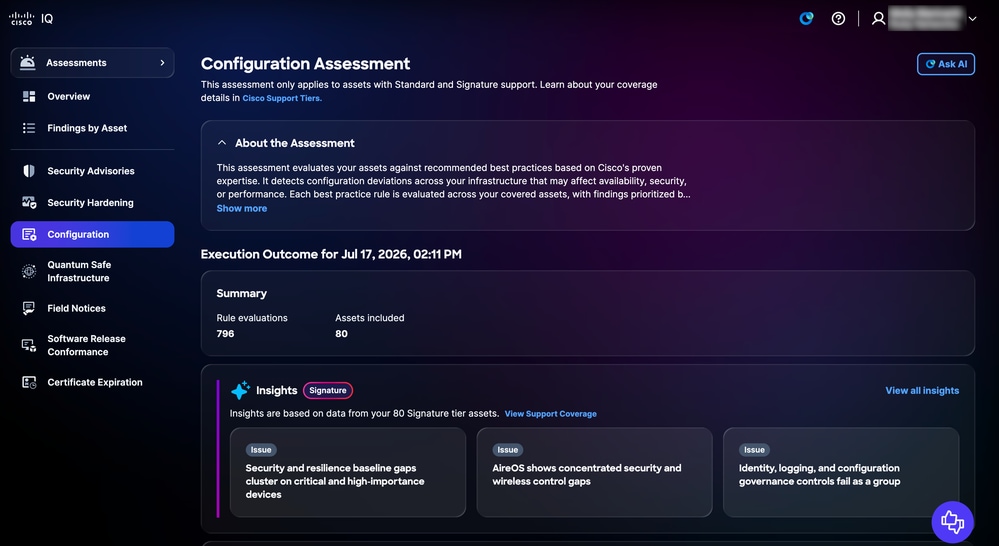Open the user profile icon

[879, 18]
